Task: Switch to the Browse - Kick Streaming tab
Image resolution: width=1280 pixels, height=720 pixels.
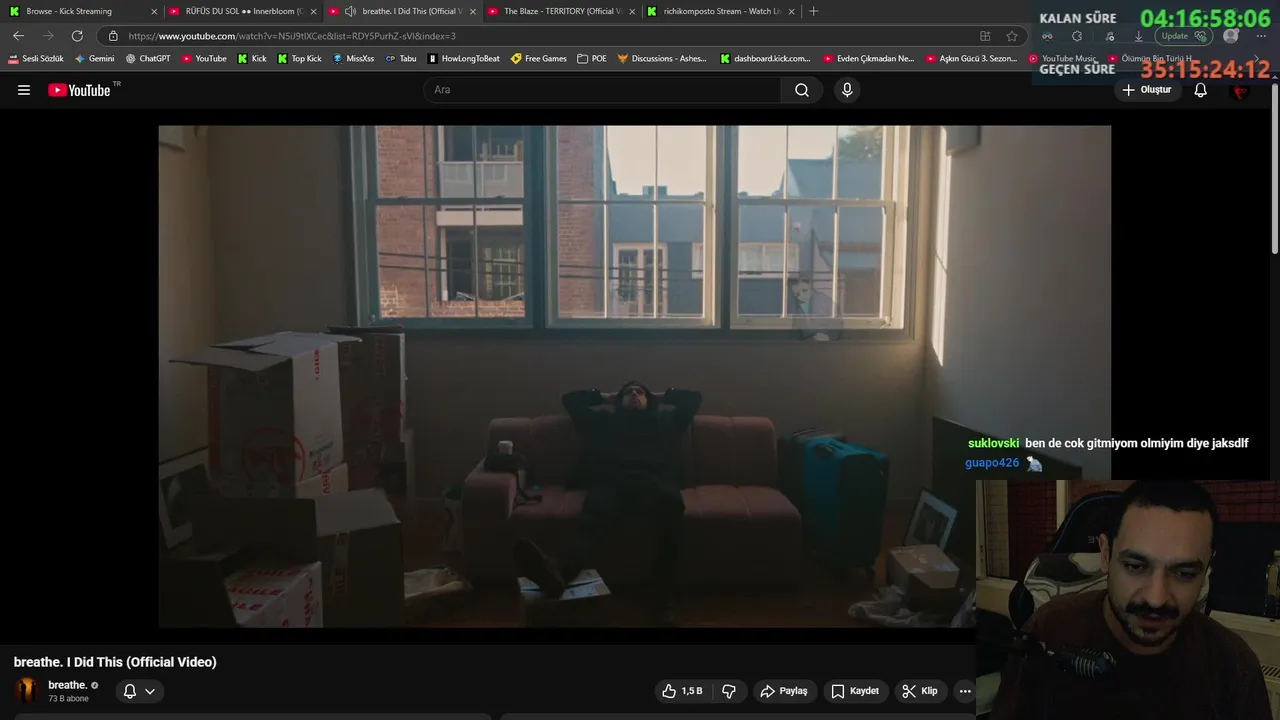Action: (80, 11)
